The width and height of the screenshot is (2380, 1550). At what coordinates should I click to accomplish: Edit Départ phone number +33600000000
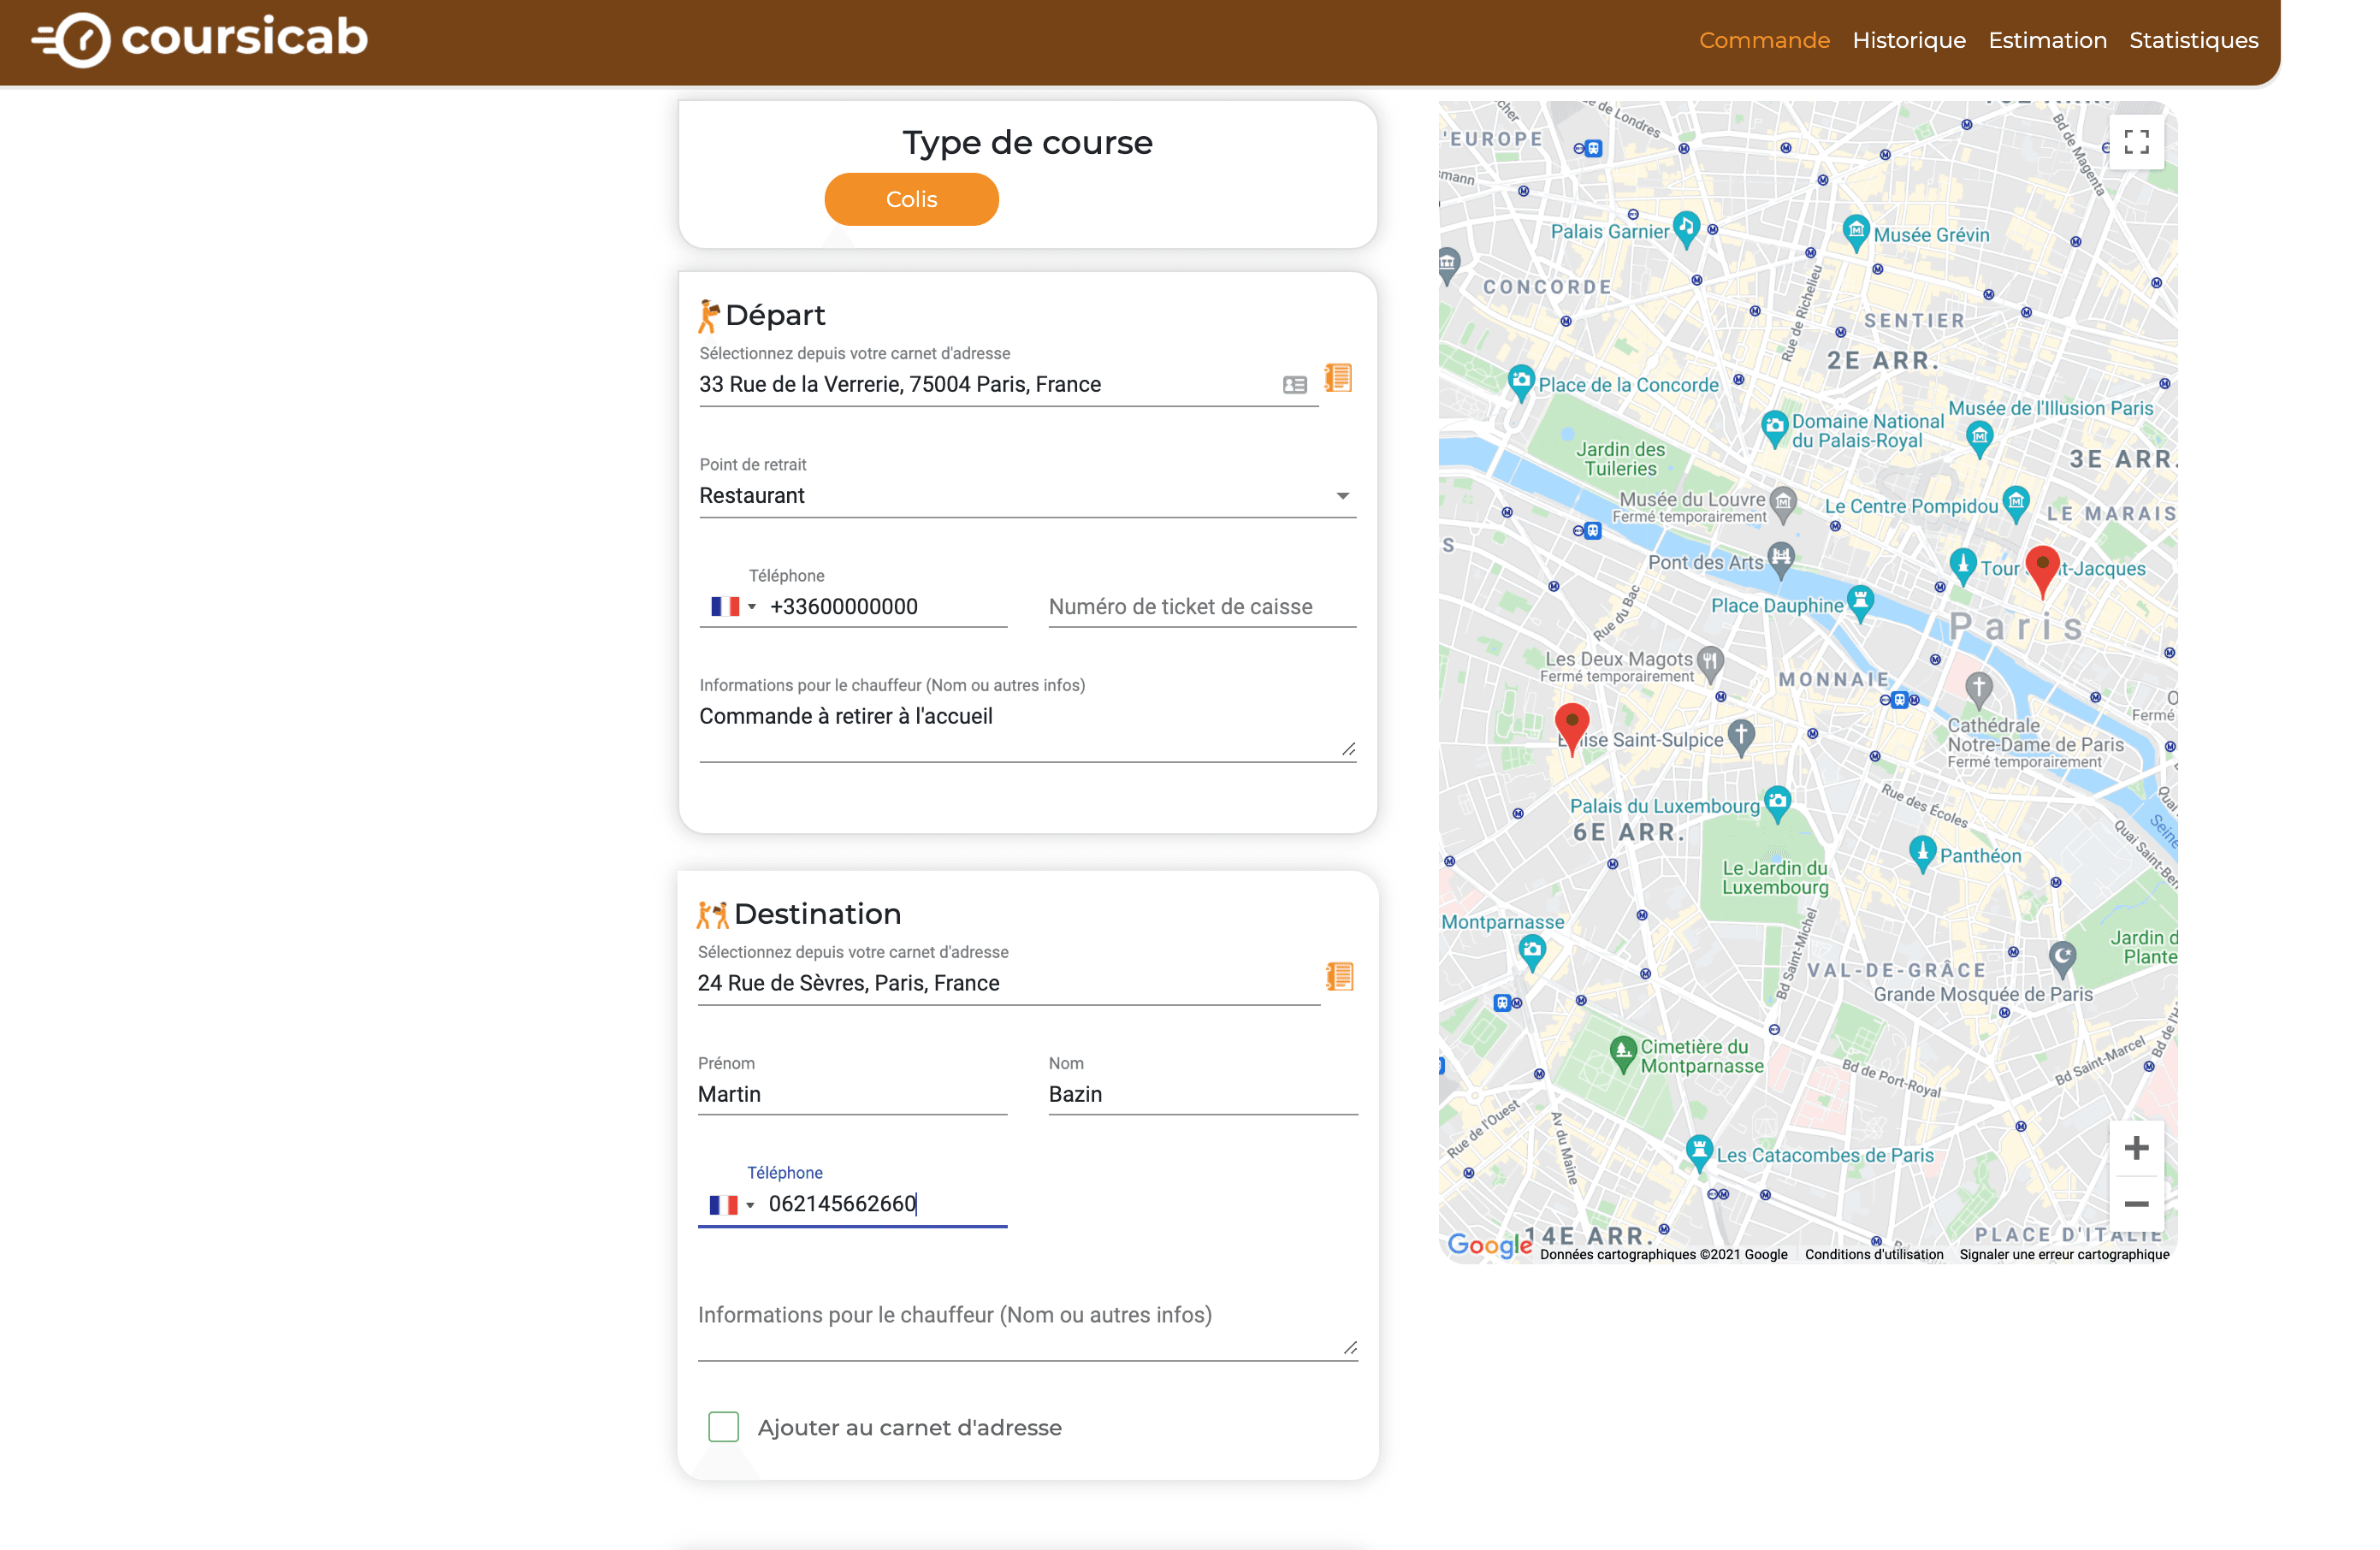(886, 607)
